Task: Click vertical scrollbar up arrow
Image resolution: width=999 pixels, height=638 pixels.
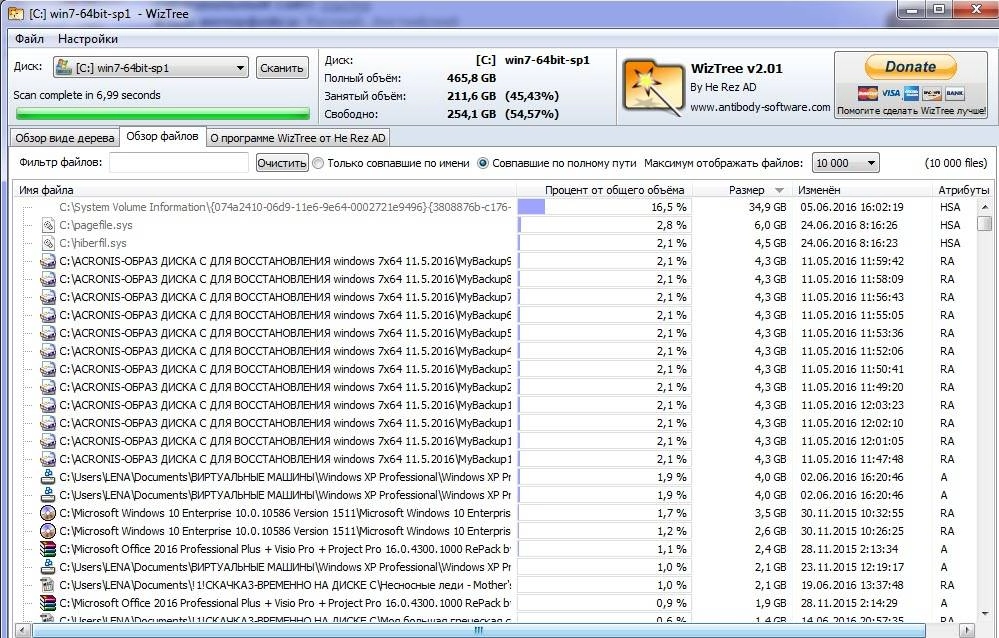Action: pos(984,207)
